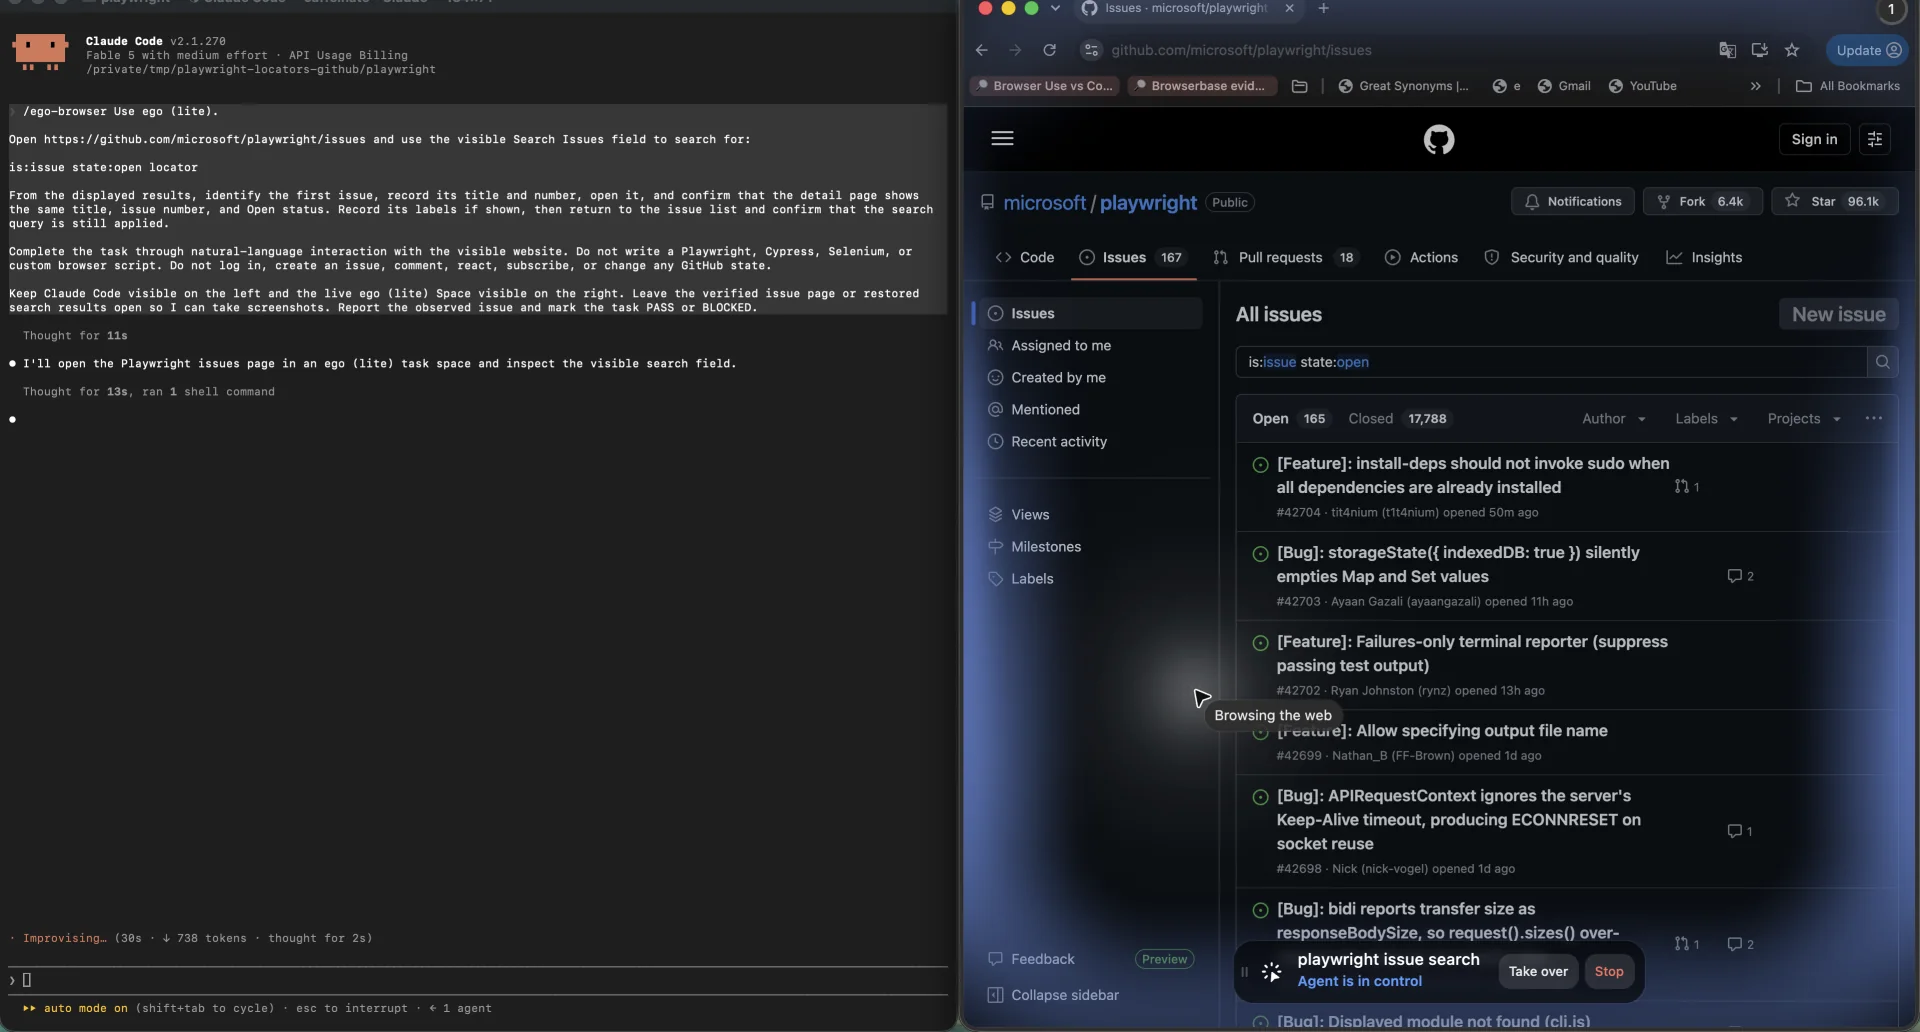
Task: Open issue install-deps should not invoke sudo
Action: (1472, 476)
